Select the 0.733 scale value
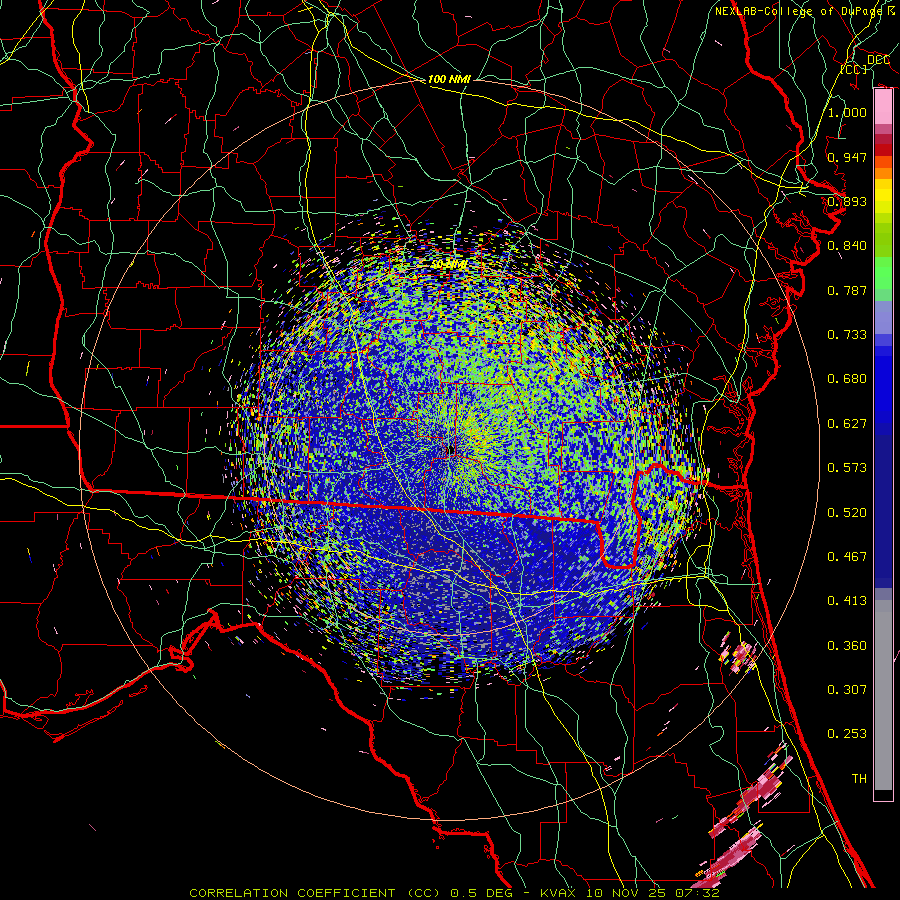The height and width of the screenshot is (900, 900). 847,335
